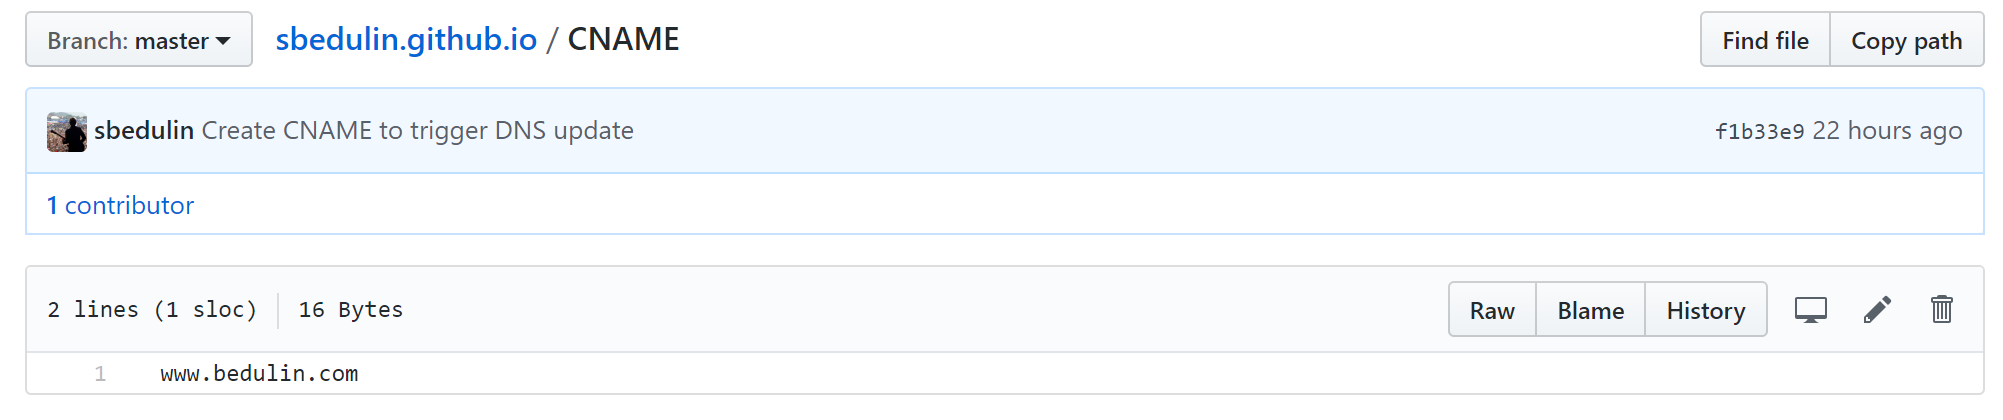Open the Branch: master dropdown
Image resolution: width=2003 pixels, height=420 pixels.
[x=139, y=40]
